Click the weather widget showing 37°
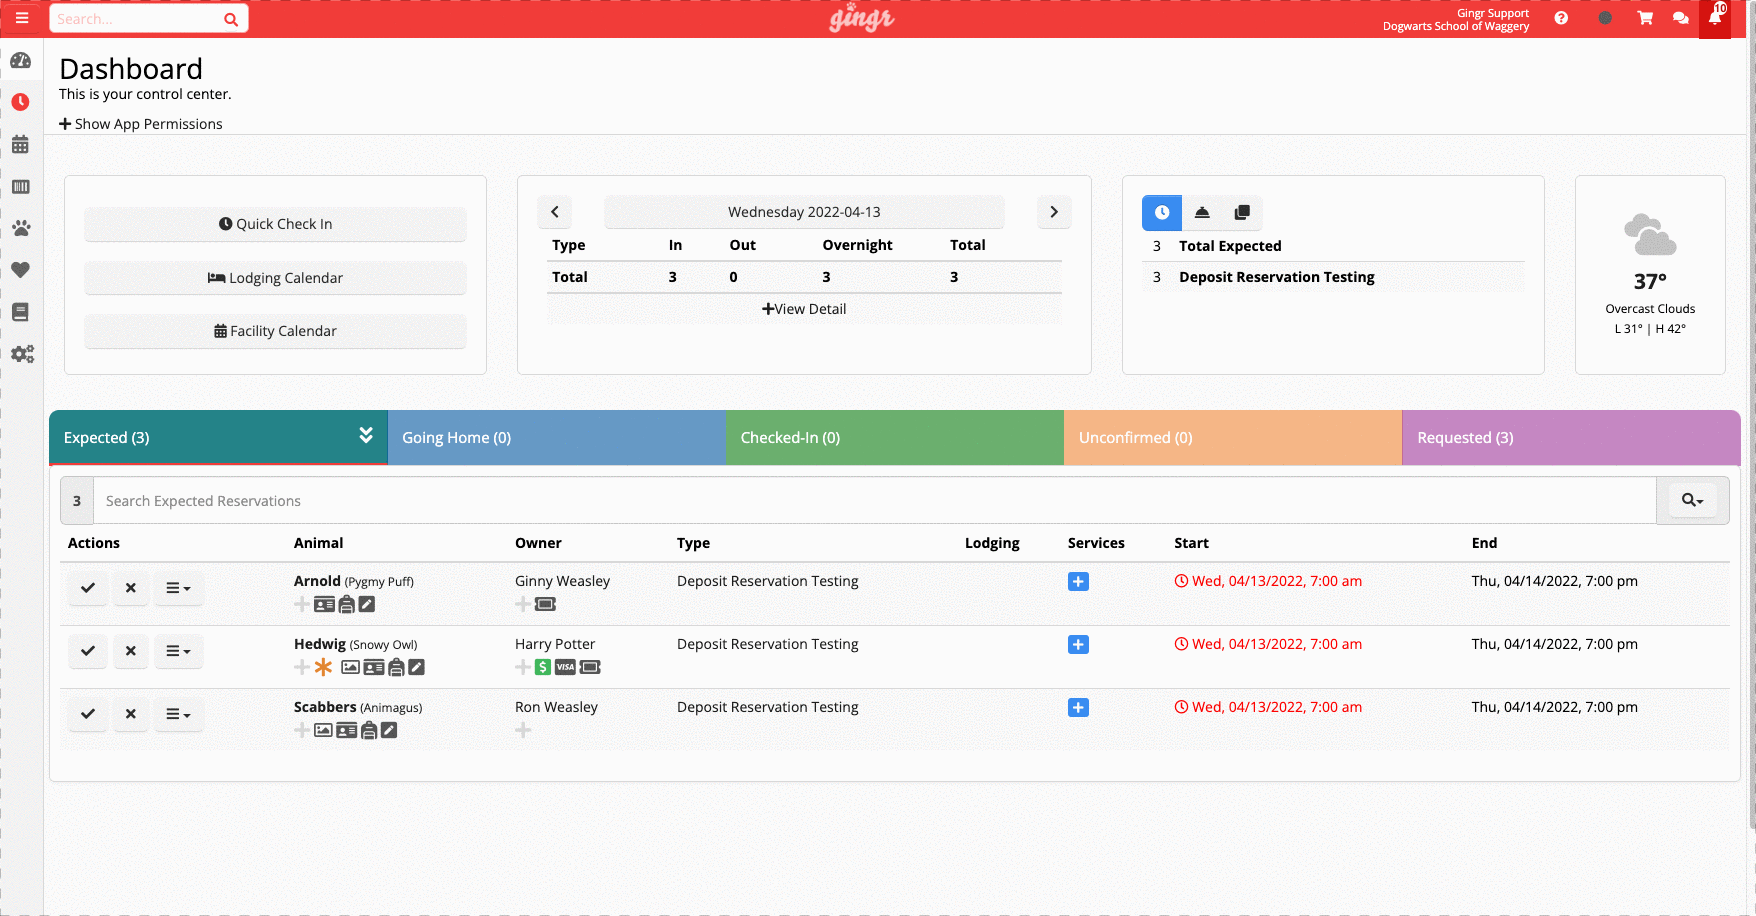This screenshot has width=1756, height=916. pos(1650,275)
